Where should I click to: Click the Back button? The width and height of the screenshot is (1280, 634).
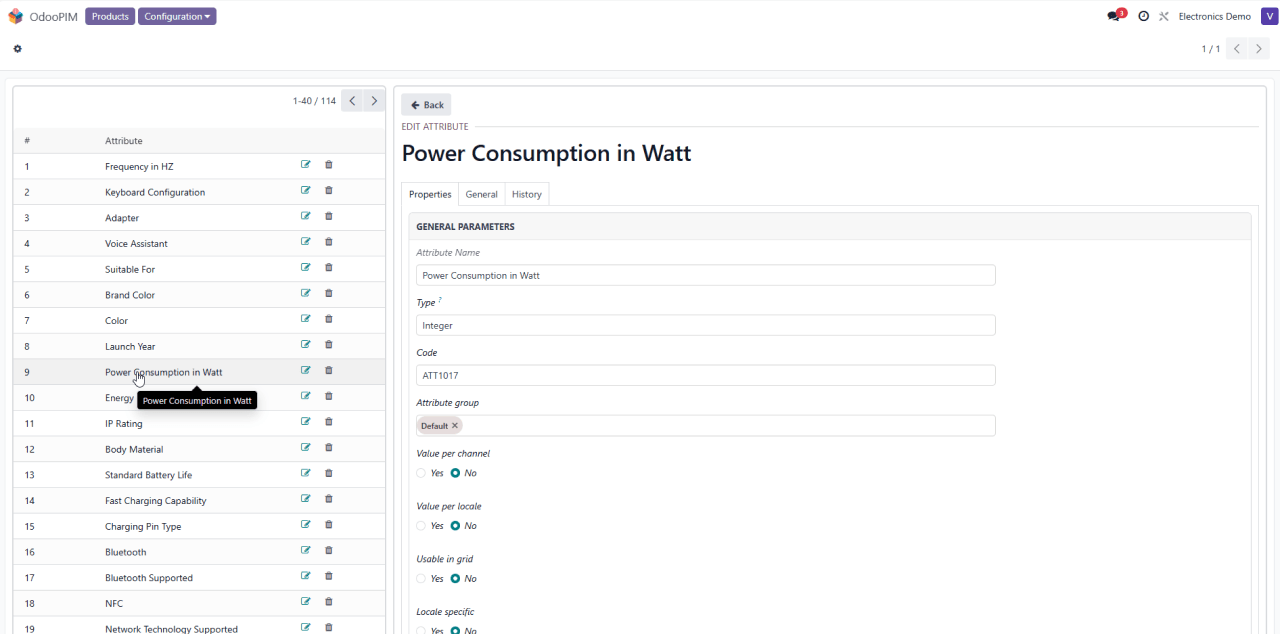click(426, 105)
